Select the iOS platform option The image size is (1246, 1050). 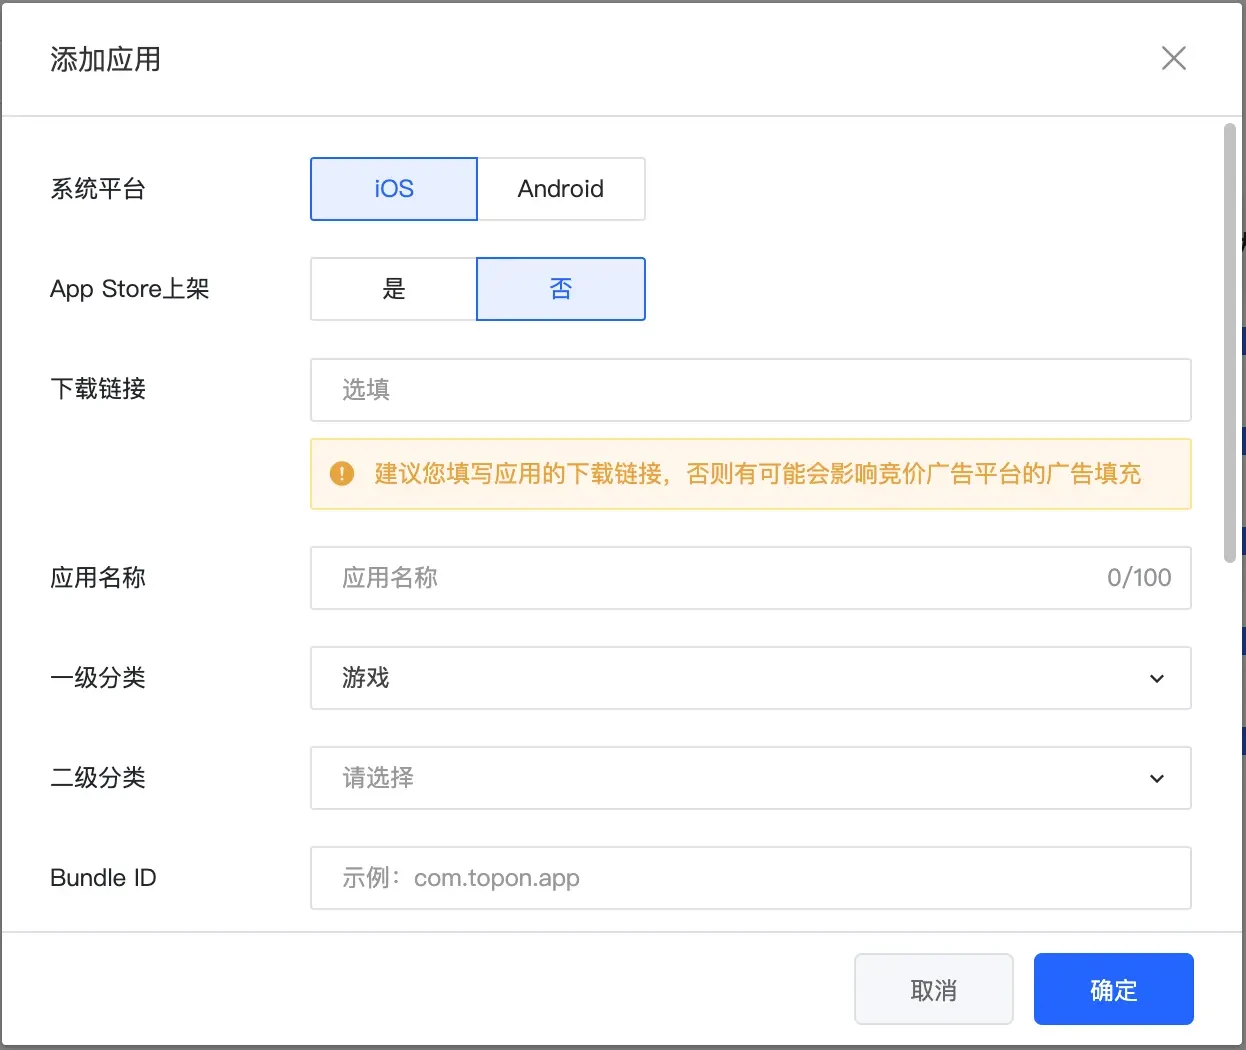[x=393, y=189]
